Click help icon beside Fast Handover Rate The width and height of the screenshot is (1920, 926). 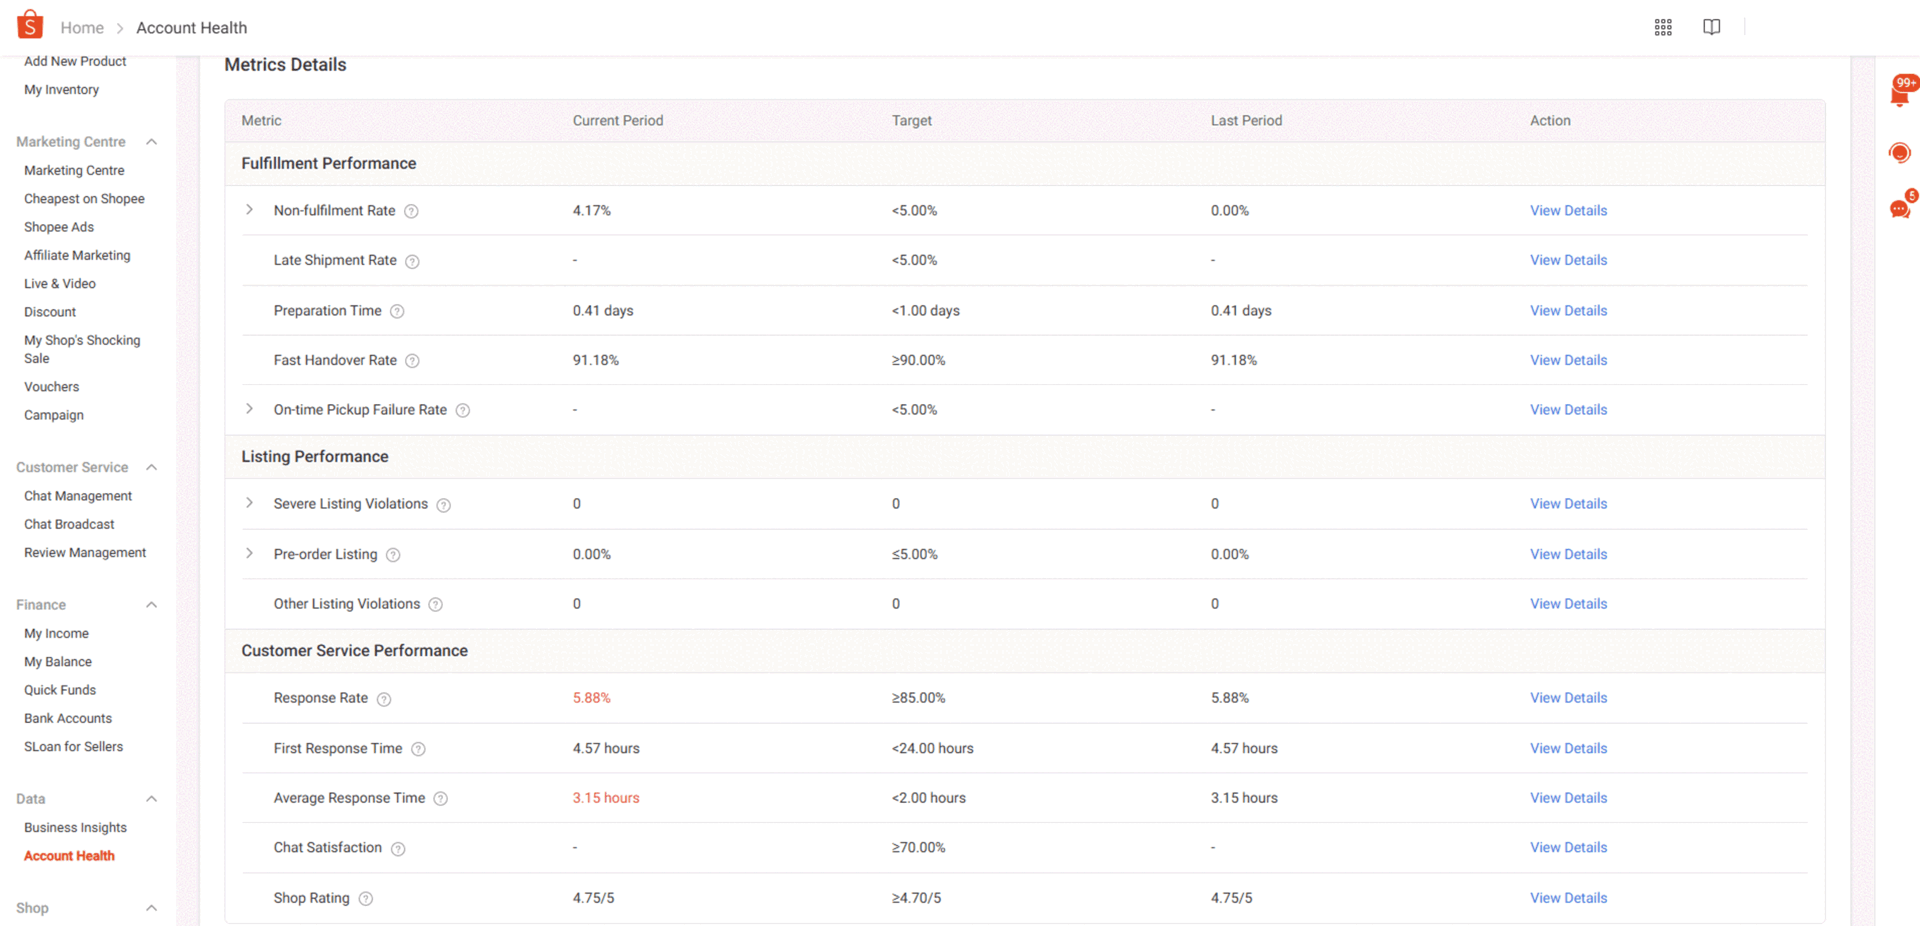pos(412,361)
